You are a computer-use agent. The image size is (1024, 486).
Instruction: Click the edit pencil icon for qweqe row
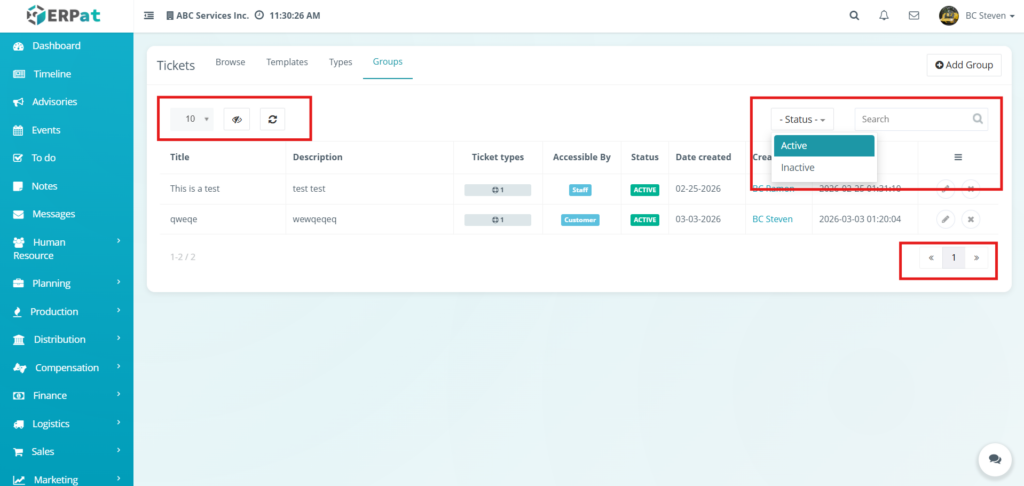[945, 220]
